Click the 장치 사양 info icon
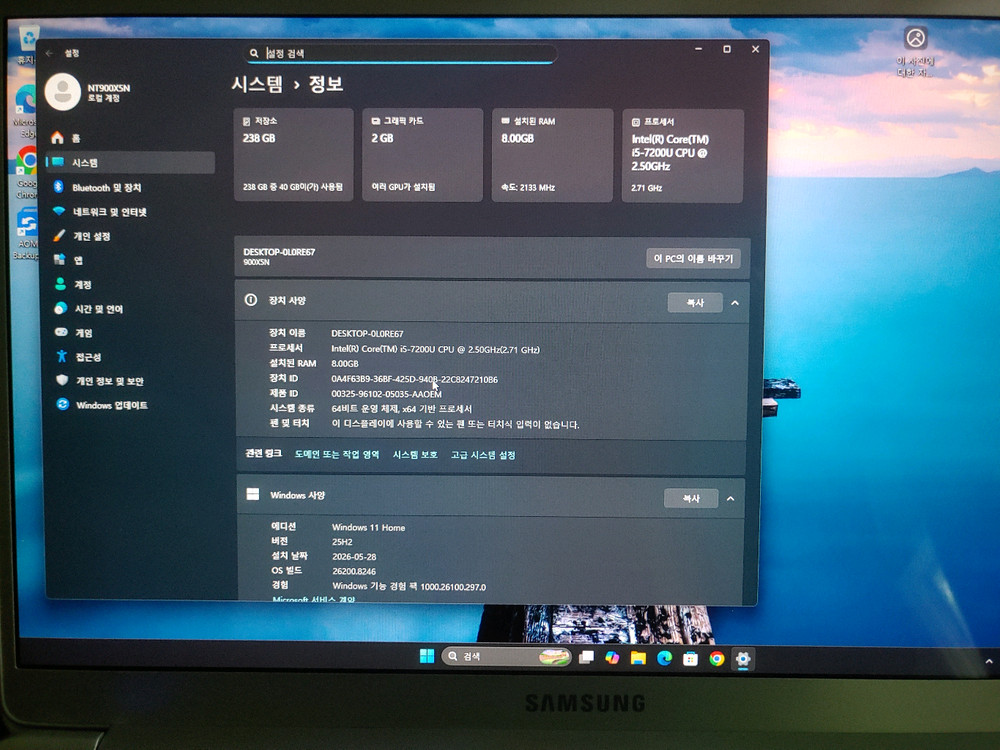The image size is (1000, 750). [x=251, y=300]
